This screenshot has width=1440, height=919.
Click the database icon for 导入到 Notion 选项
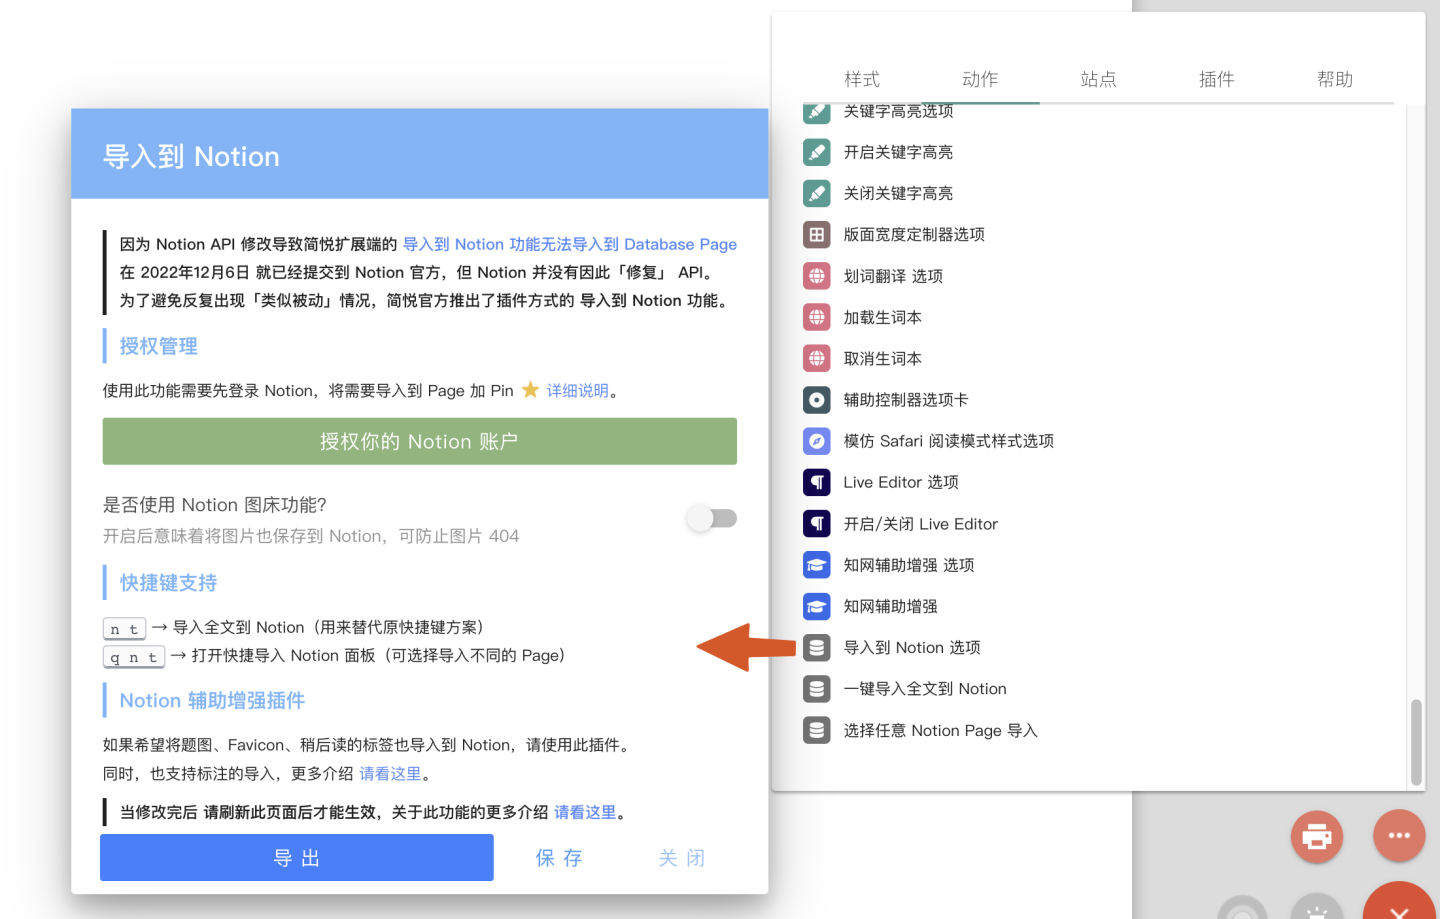click(x=817, y=648)
